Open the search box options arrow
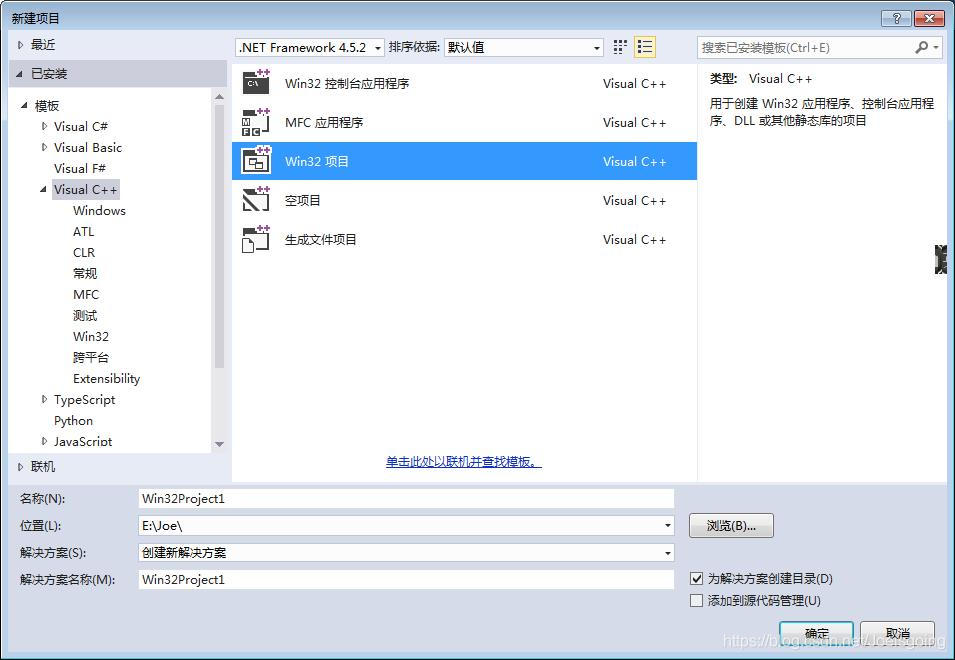Screen dimensions: 955x660 tap(936, 47)
